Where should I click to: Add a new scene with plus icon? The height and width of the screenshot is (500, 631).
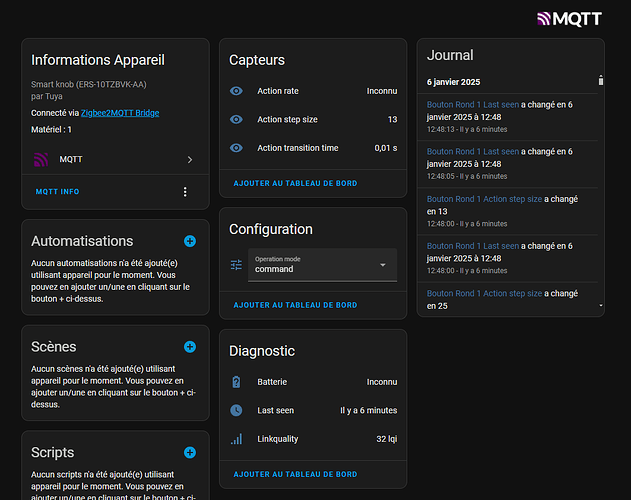190,347
